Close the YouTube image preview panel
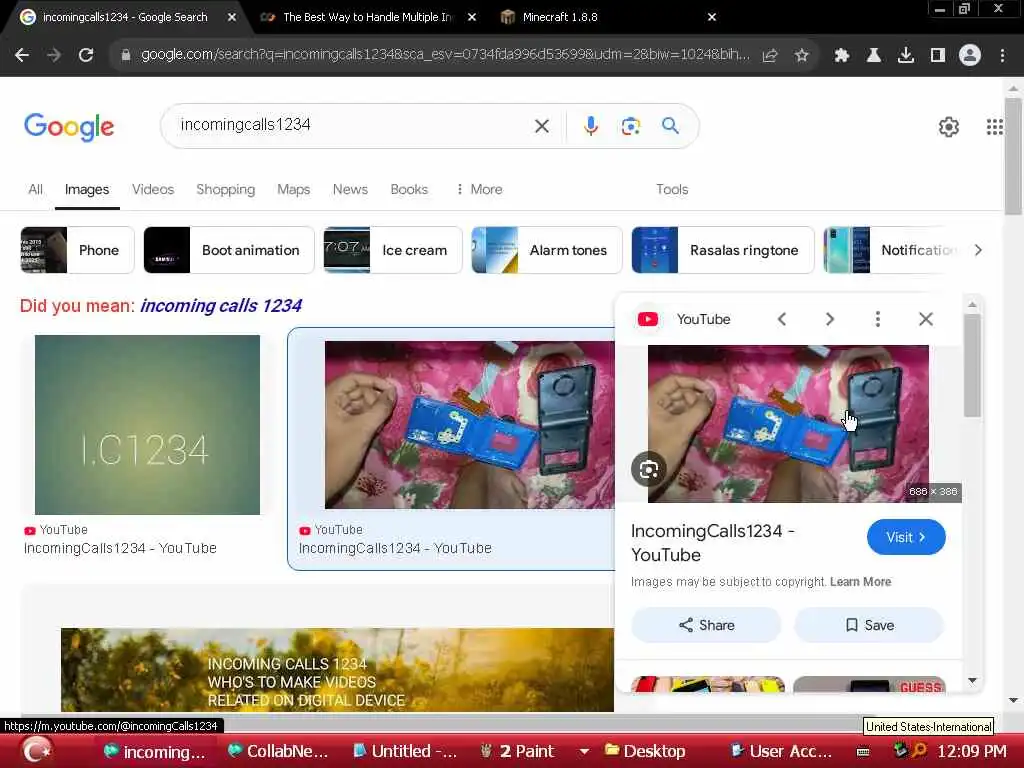The height and width of the screenshot is (768, 1024). coord(925,319)
